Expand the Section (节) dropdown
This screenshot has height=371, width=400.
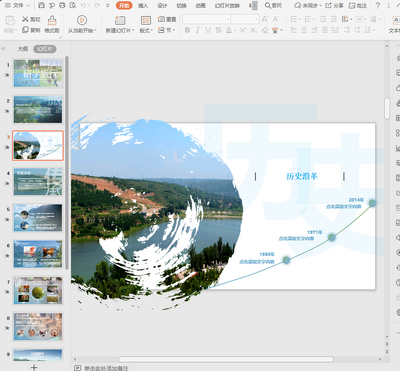174,30
